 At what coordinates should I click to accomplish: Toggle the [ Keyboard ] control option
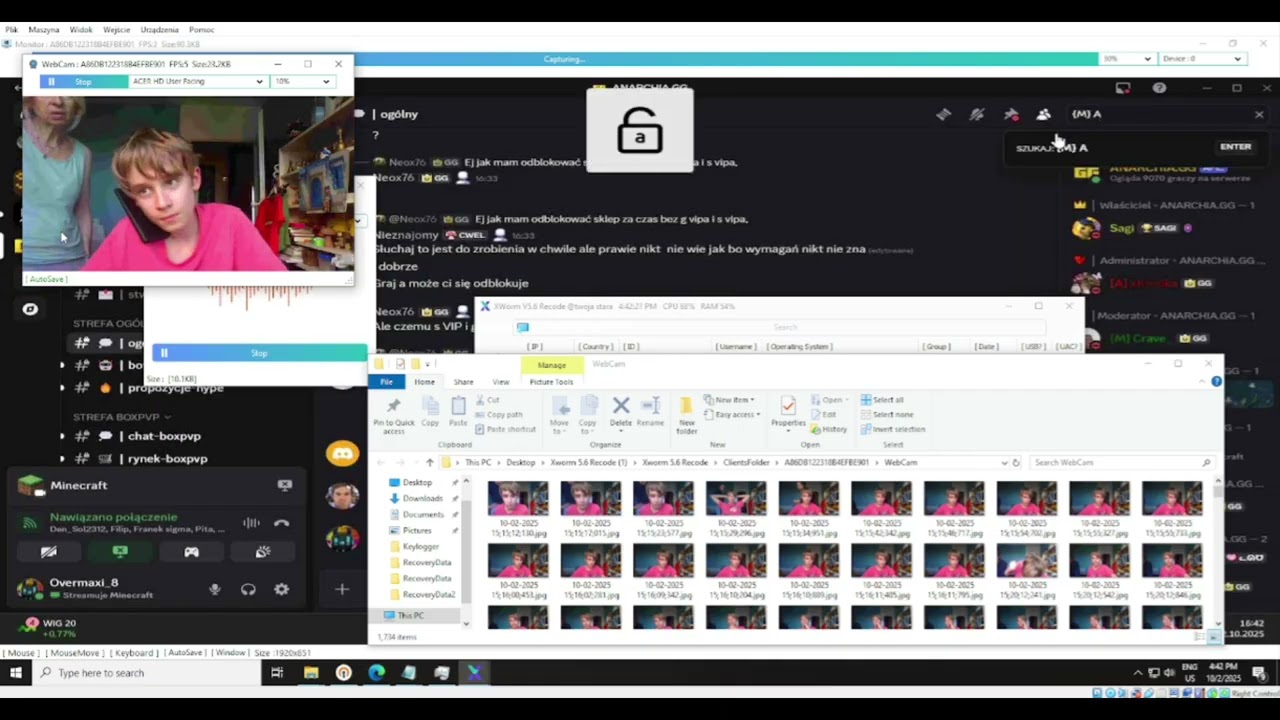pos(134,653)
